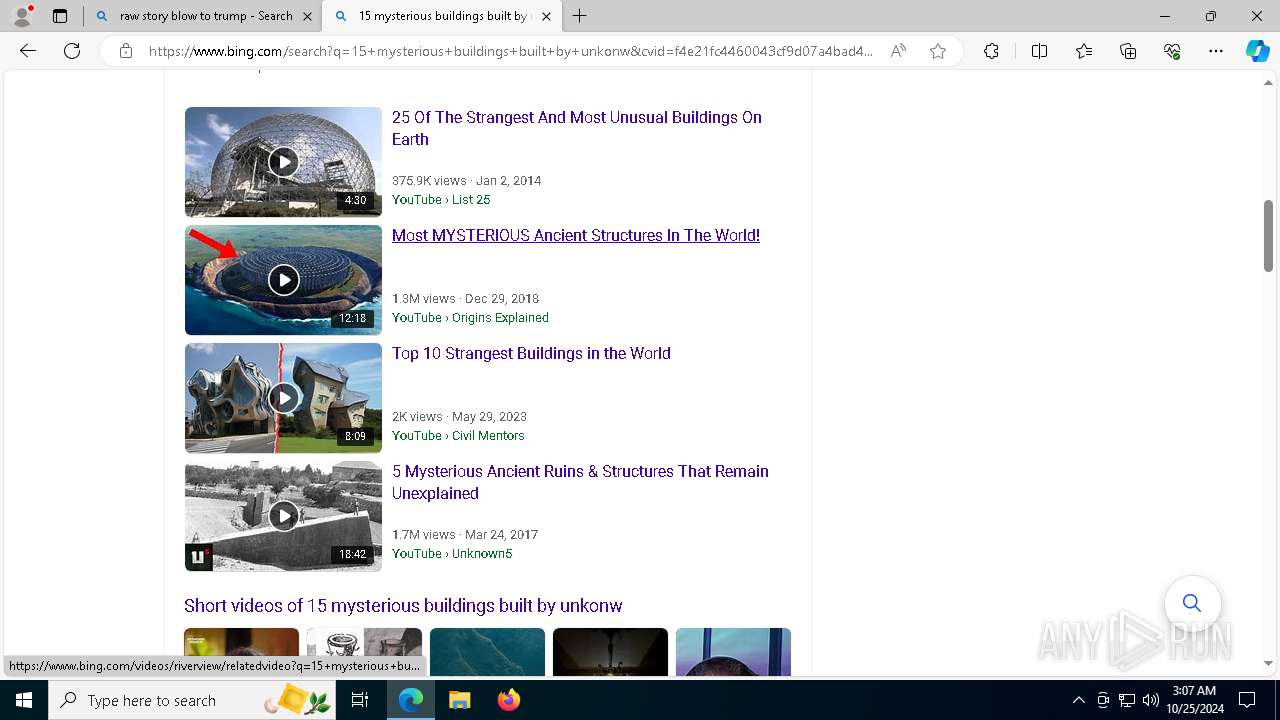Open the browser profile avatar icon
1280x720 pixels.
point(22,16)
